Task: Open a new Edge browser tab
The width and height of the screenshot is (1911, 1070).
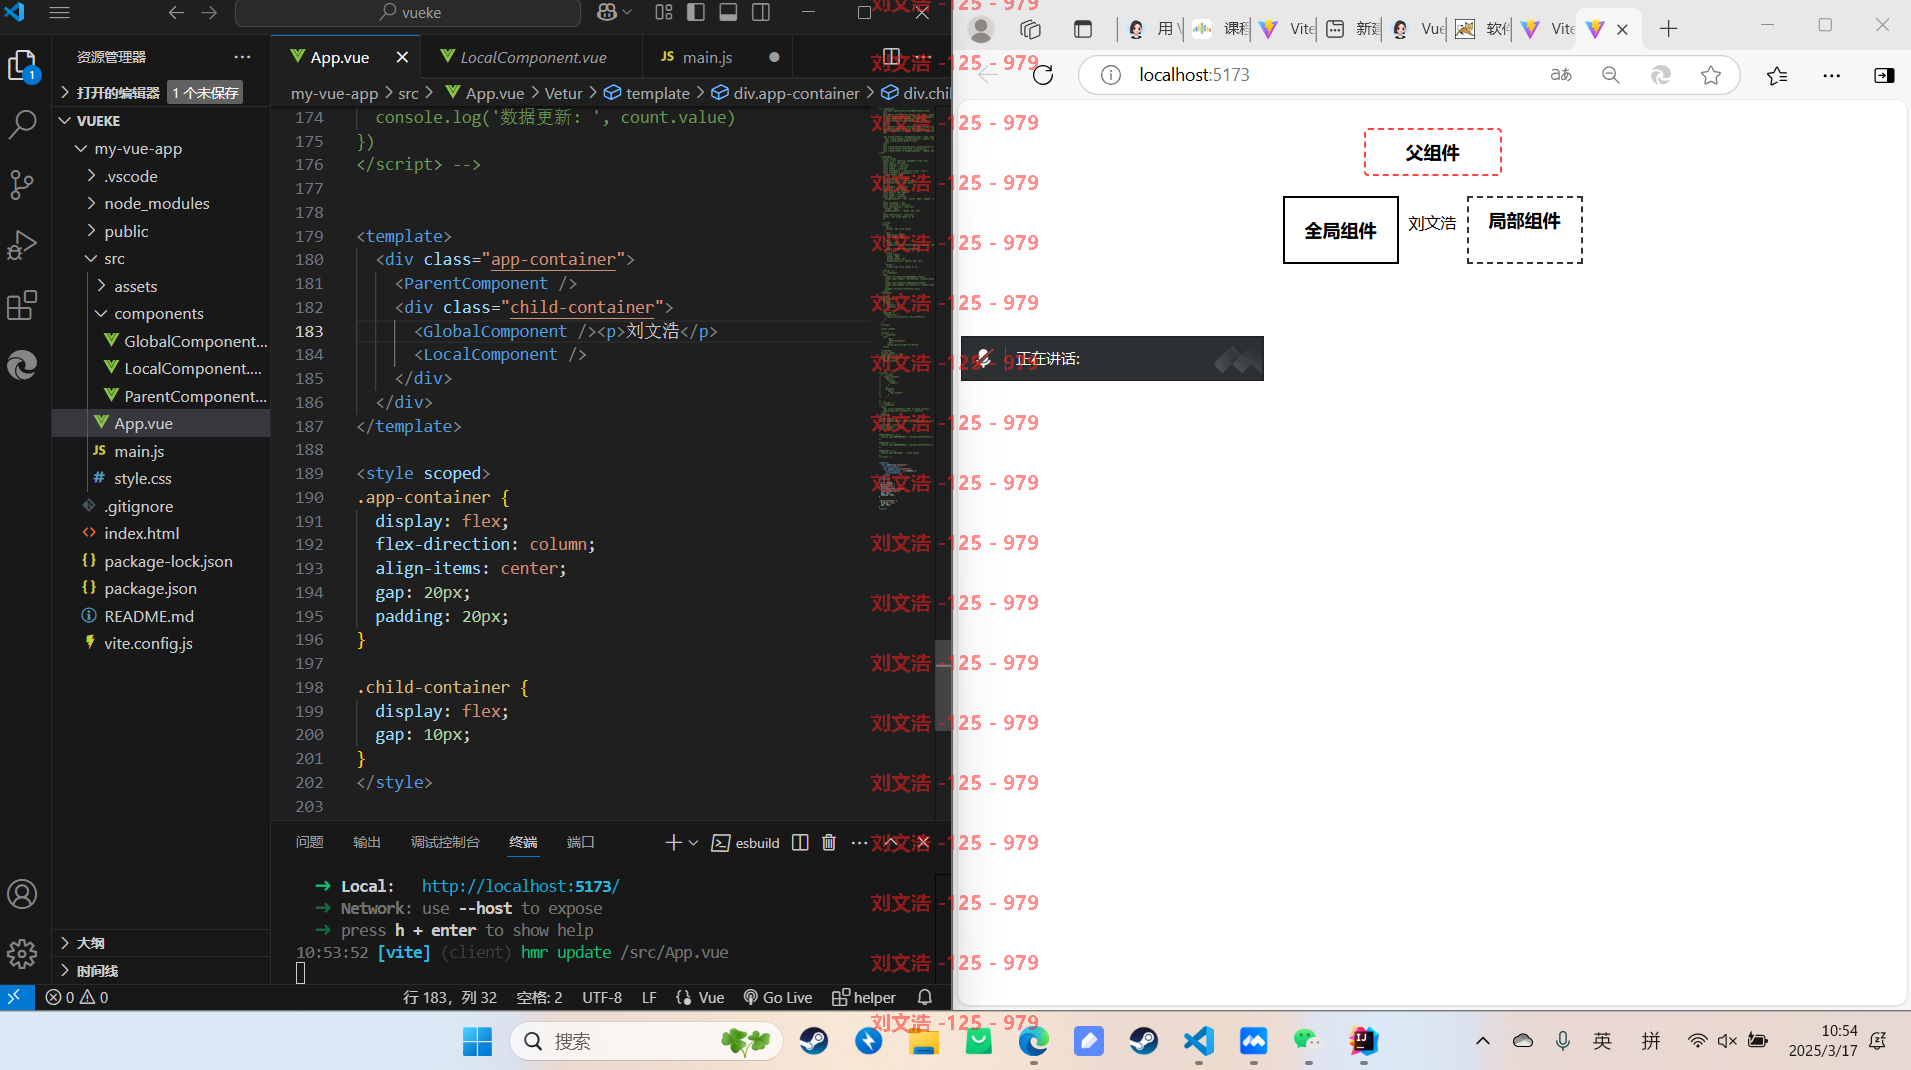Action: coord(1668,29)
